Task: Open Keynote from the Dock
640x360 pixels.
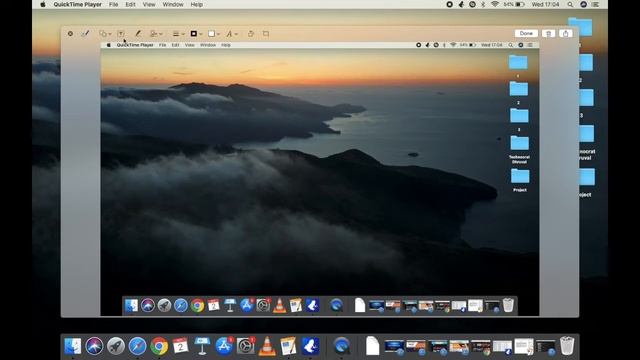Action: 202,346
